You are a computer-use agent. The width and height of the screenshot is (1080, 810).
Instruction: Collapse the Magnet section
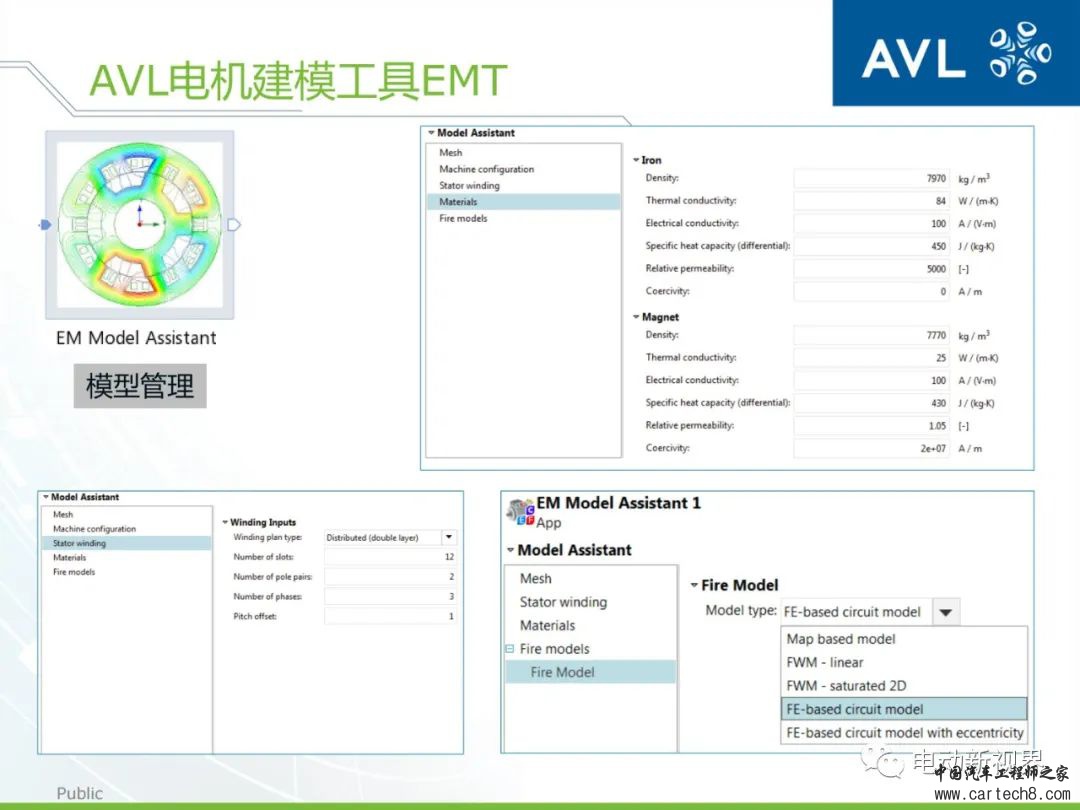pos(636,317)
